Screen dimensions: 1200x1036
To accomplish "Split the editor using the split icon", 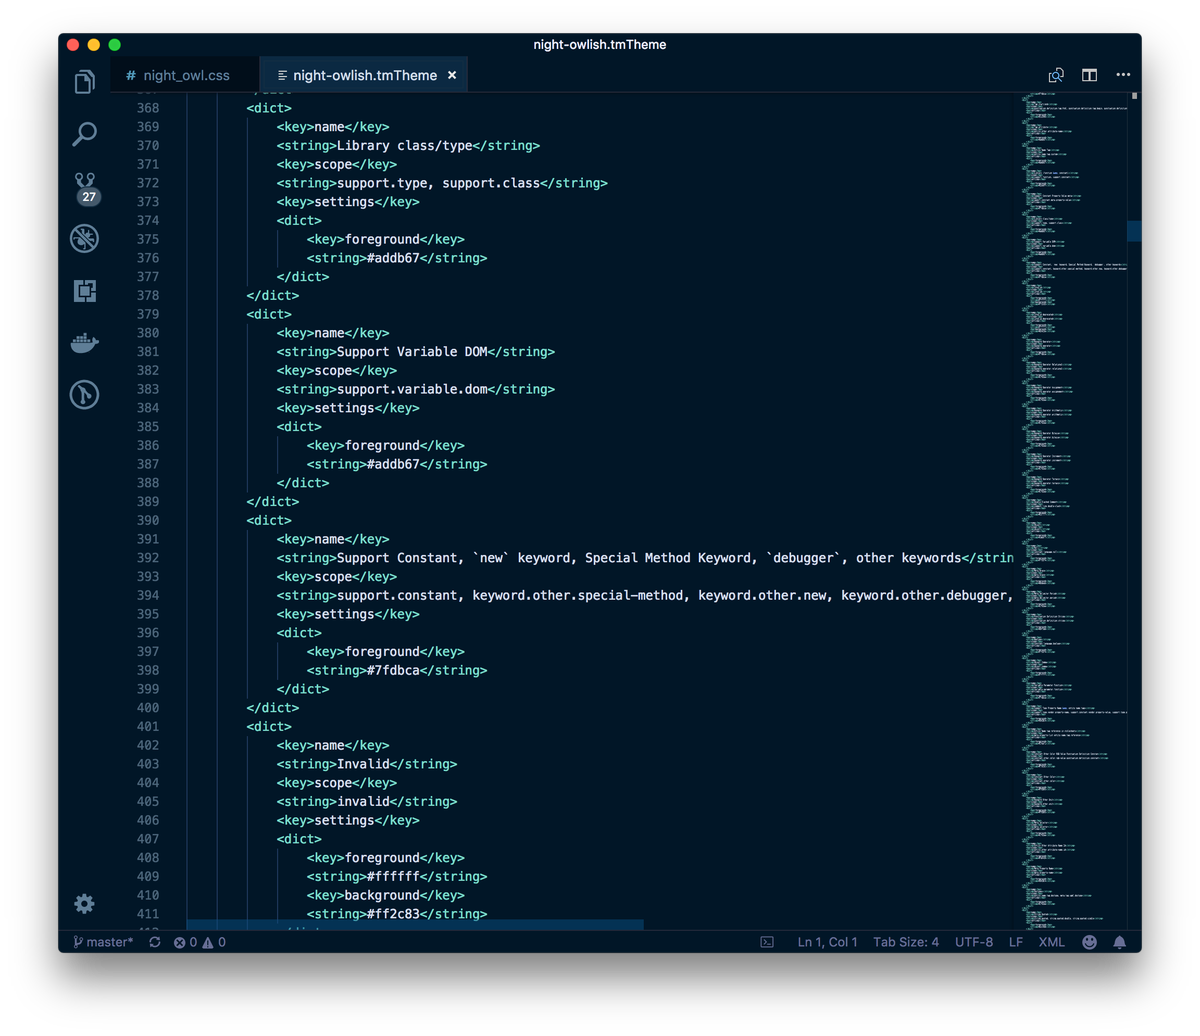I will (x=1089, y=74).
